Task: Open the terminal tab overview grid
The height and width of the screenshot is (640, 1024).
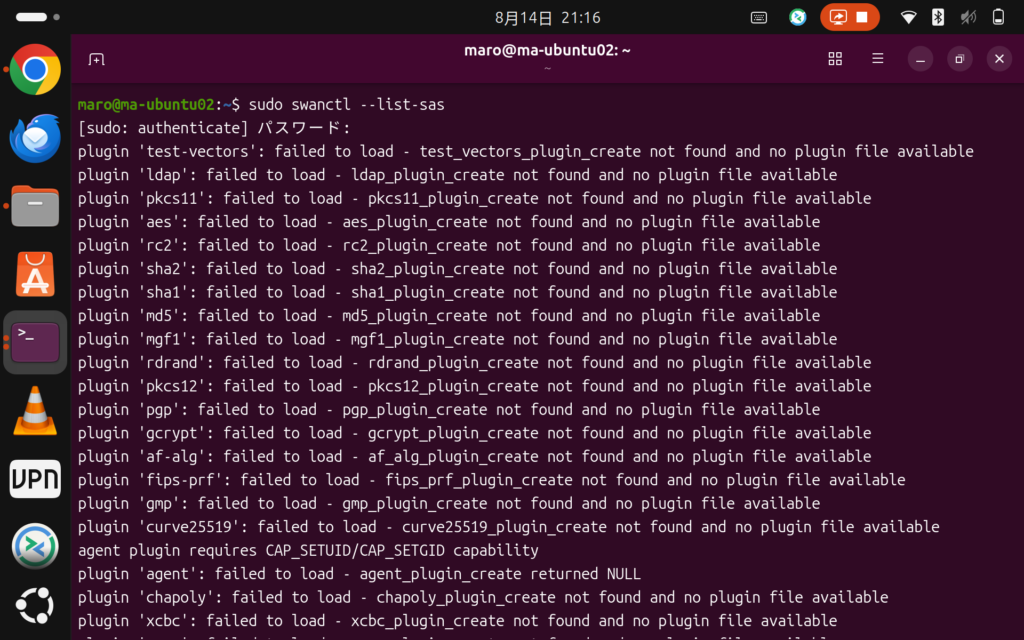Action: [835, 59]
